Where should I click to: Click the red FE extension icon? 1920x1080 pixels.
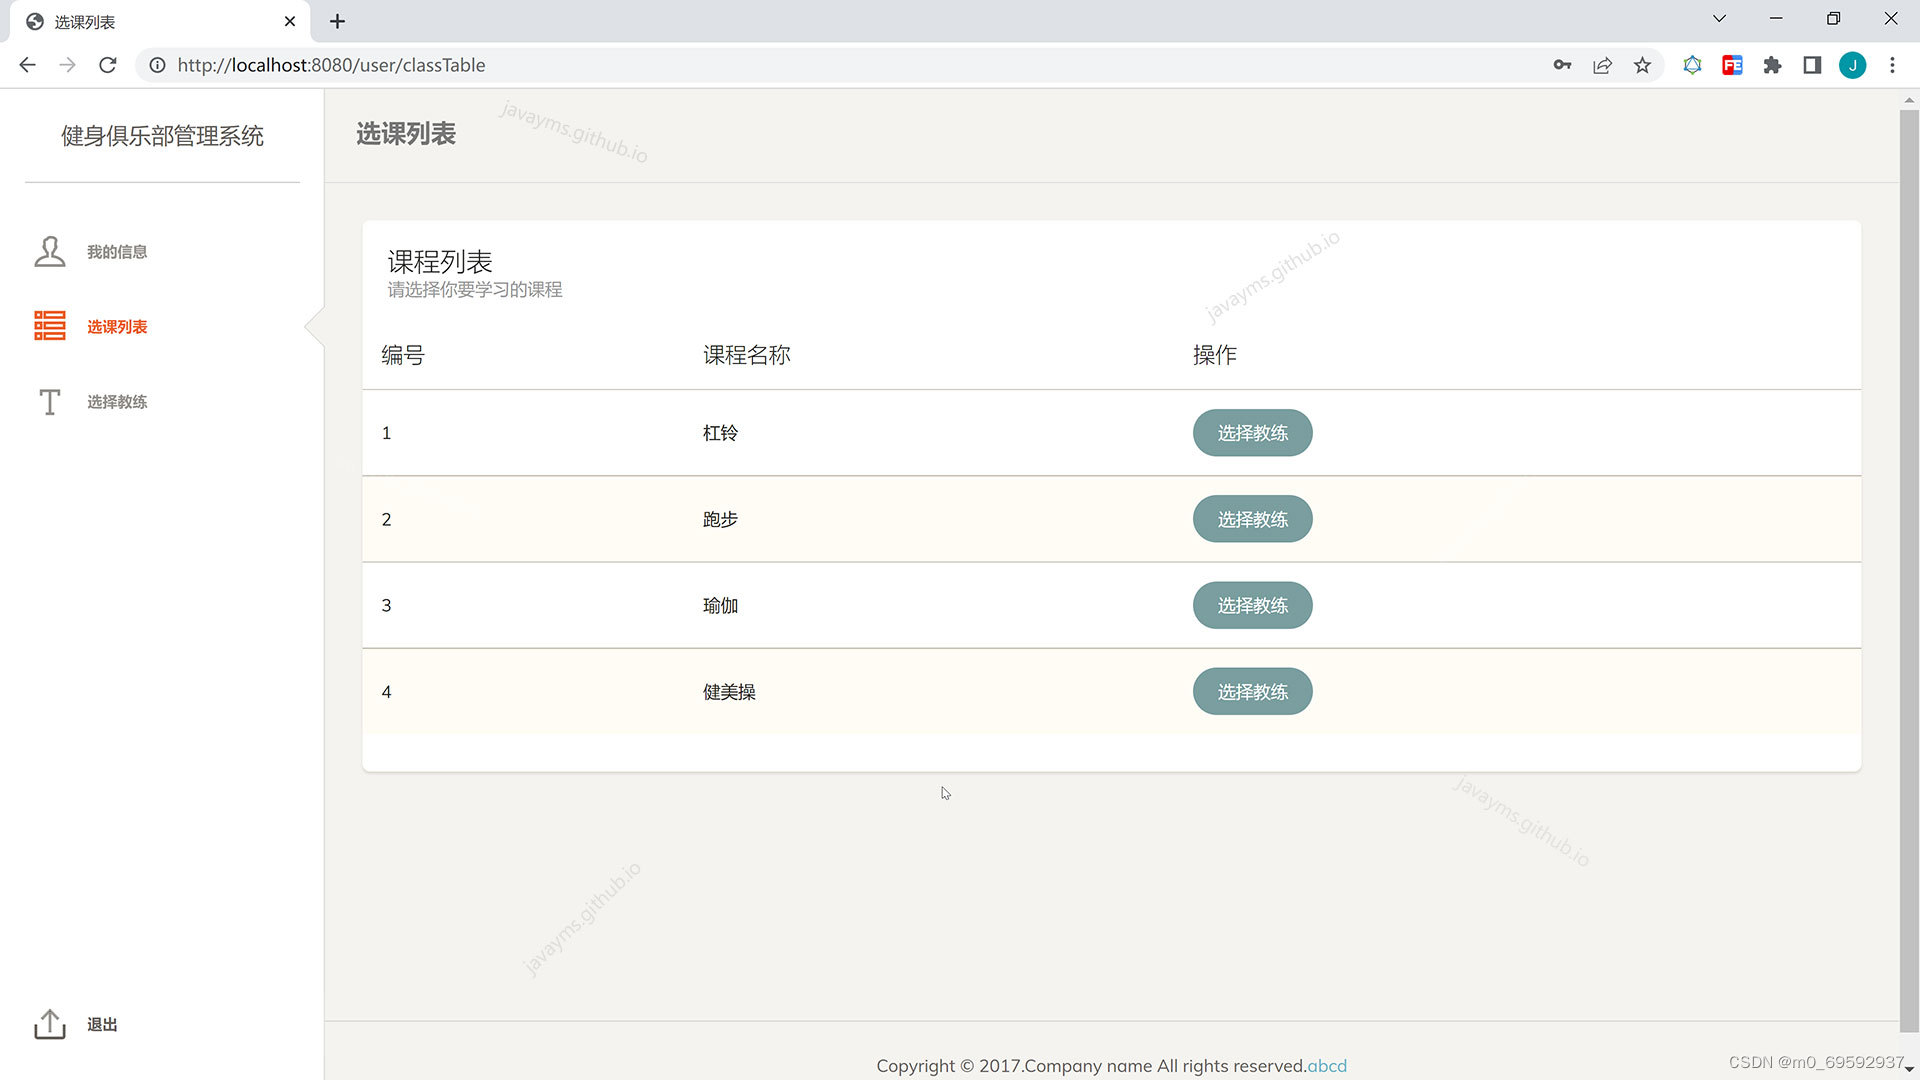(1732, 65)
